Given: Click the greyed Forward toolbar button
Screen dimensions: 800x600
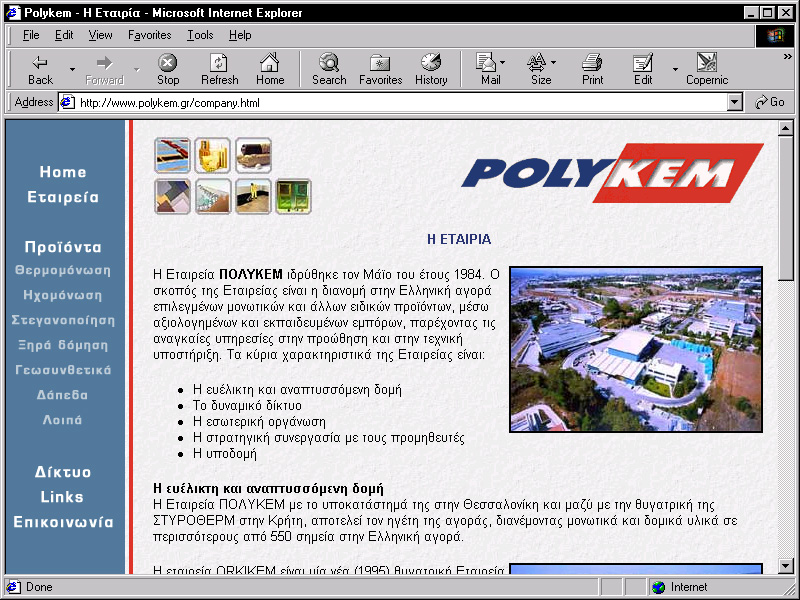Looking at the screenshot, I should (105, 69).
